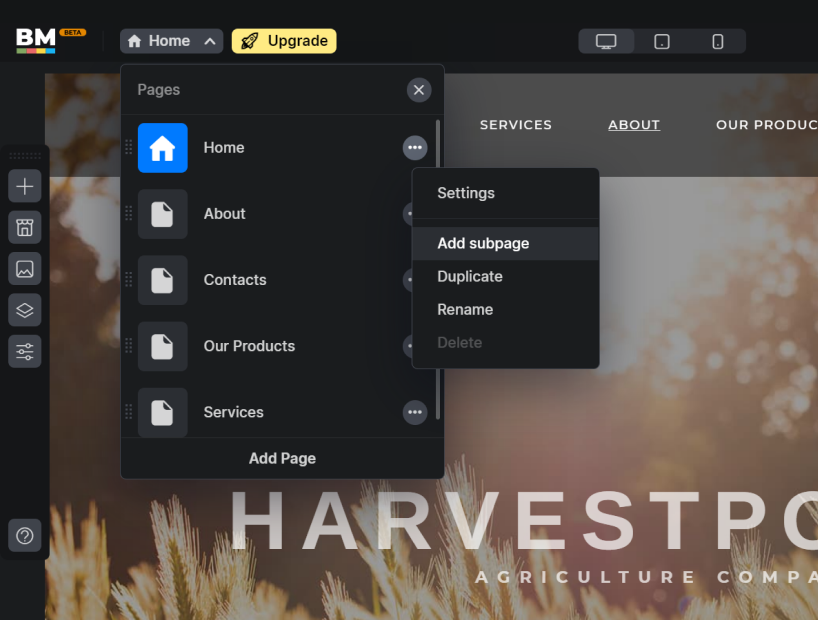This screenshot has width=818, height=620.
Task: Switch to mobile phone preview
Action: pos(718,41)
